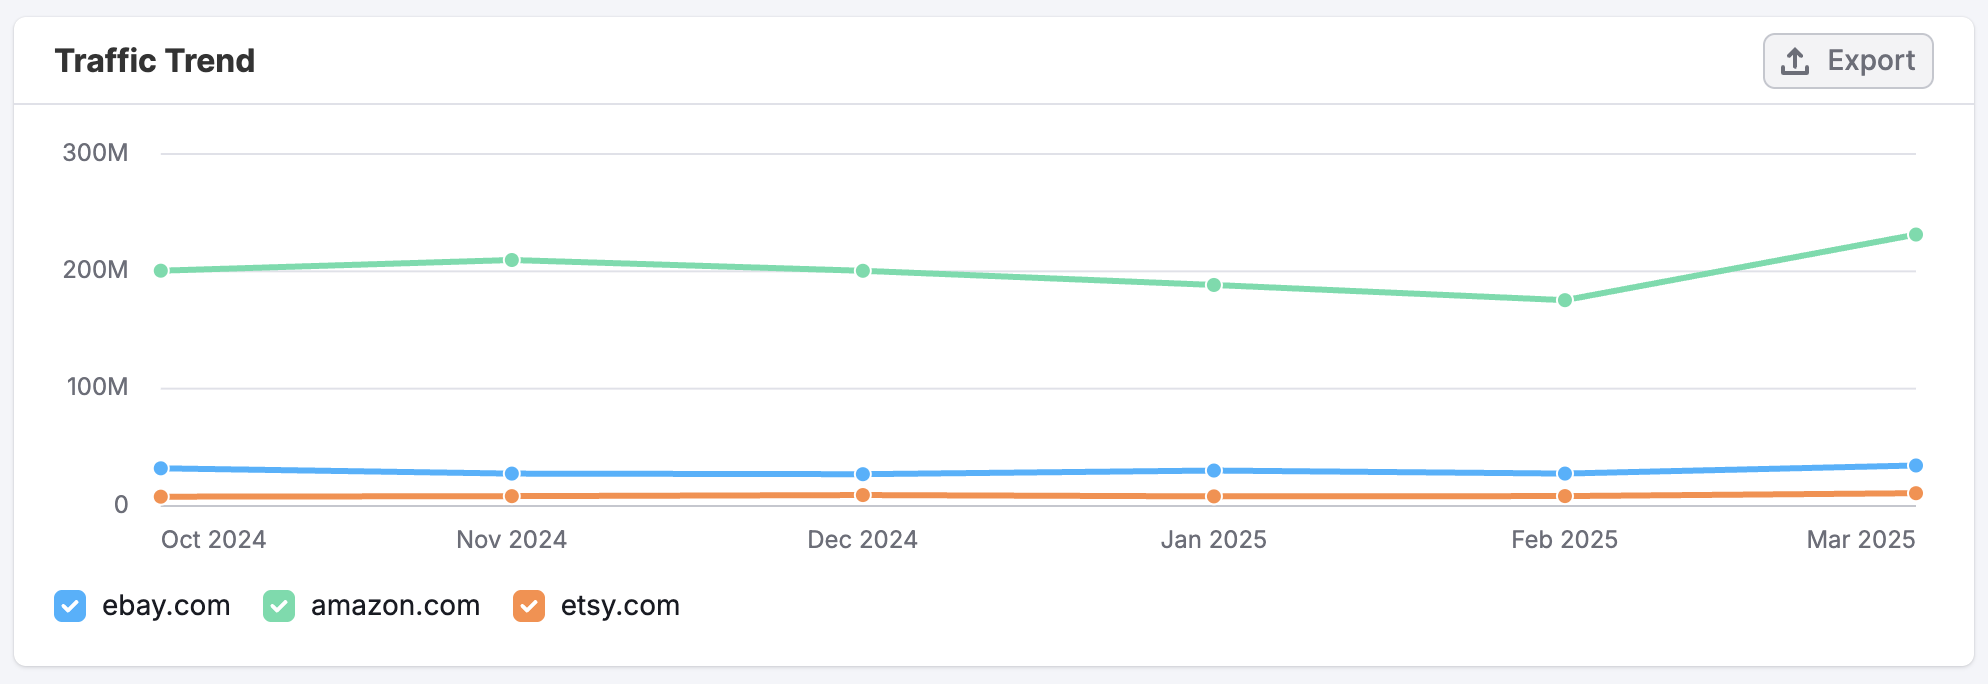Image resolution: width=1988 pixels, height=684 pixels.
Task: Click the ebay.com blue legend swatch
Action: (x=69, y=606)
